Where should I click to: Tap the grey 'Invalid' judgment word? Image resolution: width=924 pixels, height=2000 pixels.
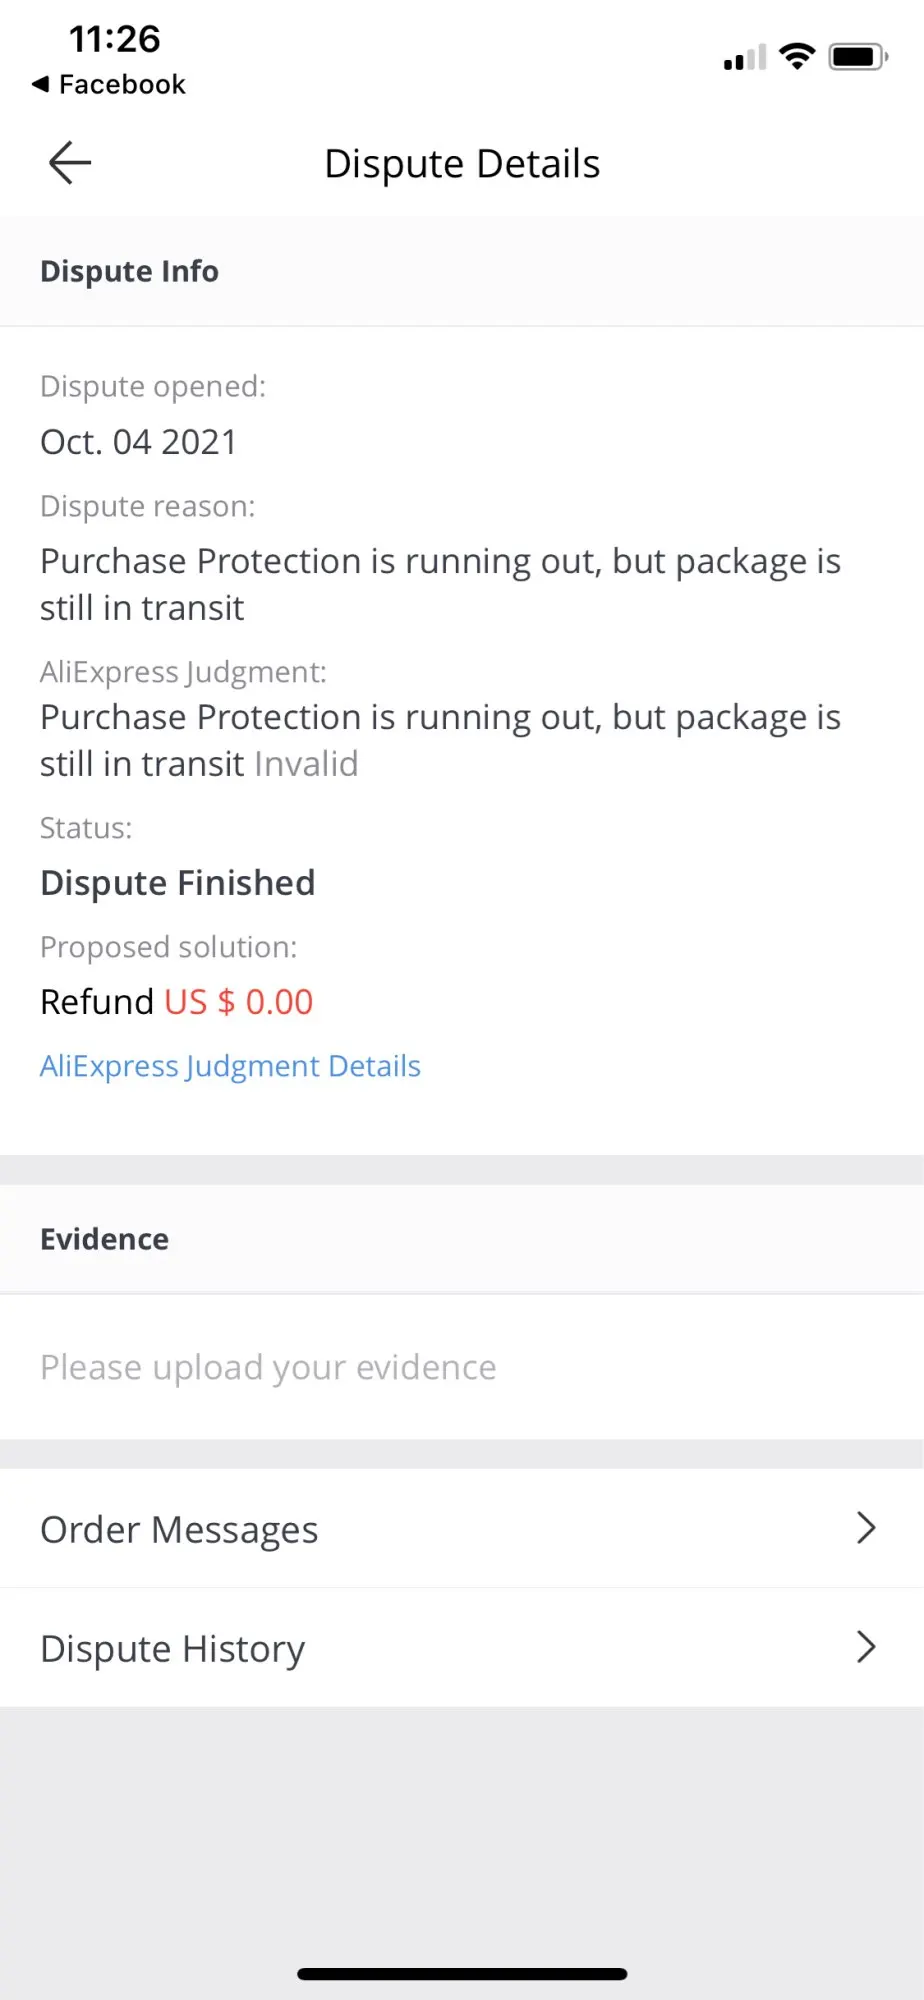(x=306, y=764)
